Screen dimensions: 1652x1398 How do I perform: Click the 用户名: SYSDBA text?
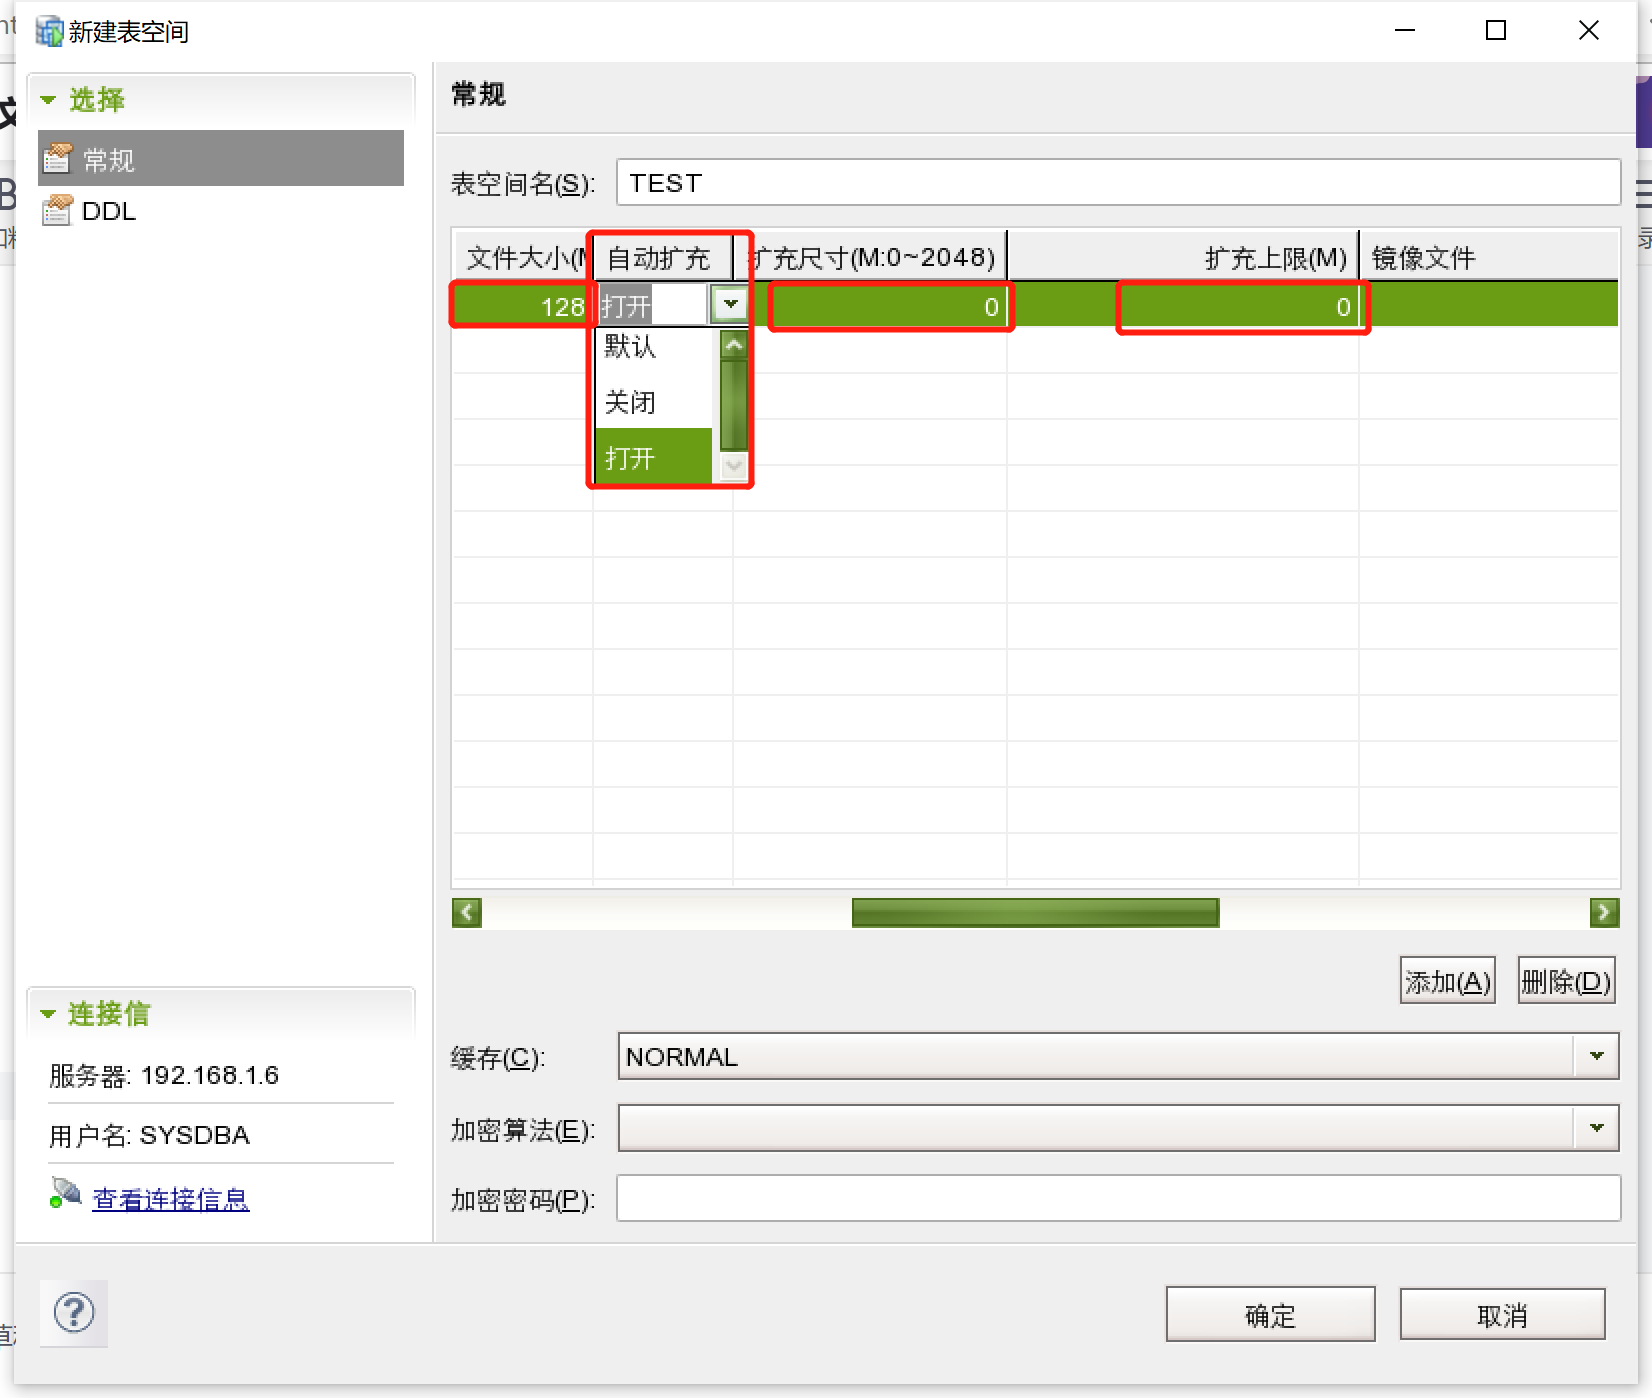[x=150, y=1135]
